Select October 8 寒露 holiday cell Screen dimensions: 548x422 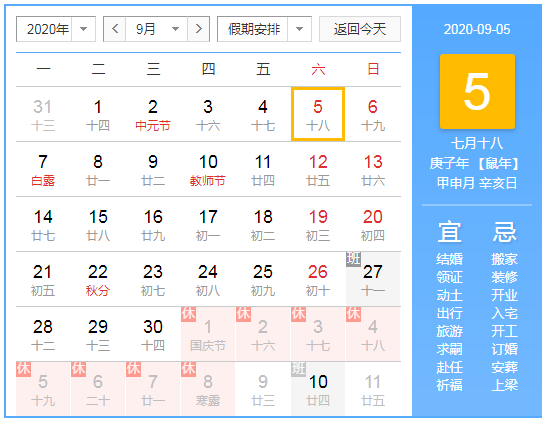point(208,389)
